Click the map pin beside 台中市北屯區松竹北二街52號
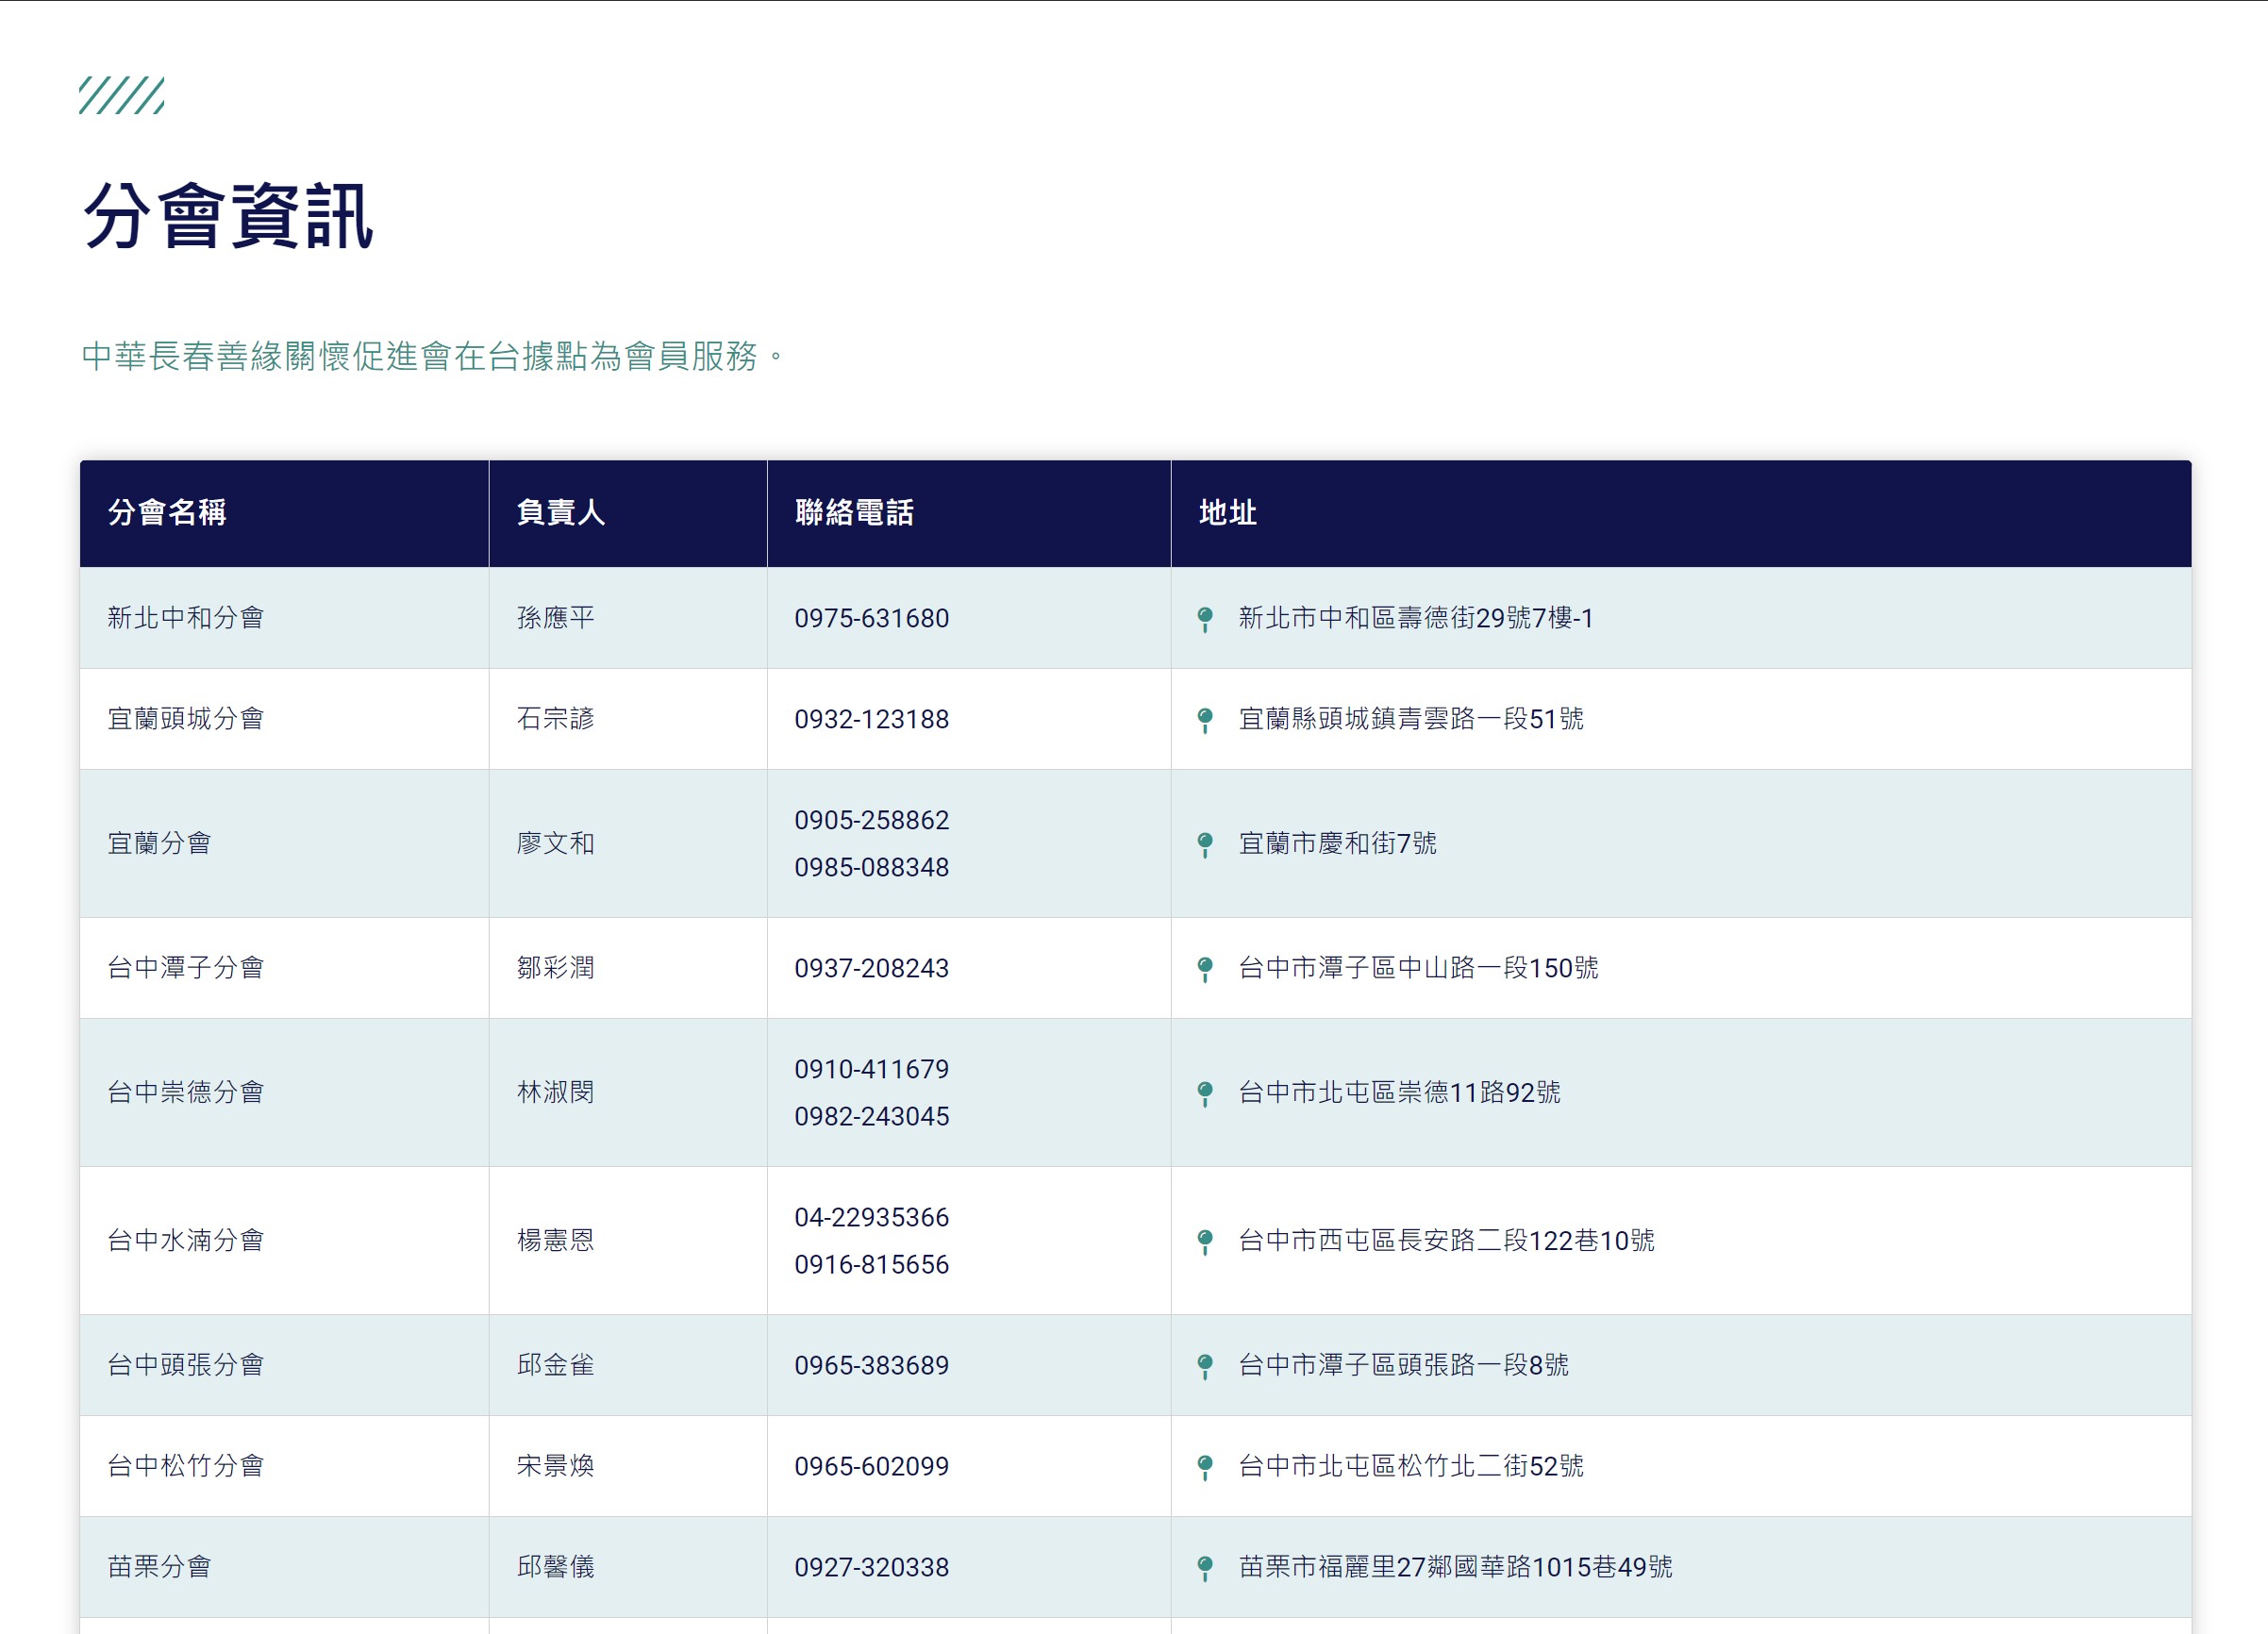The width and height of the screenshot is (2268, 1634). 1205,1467
